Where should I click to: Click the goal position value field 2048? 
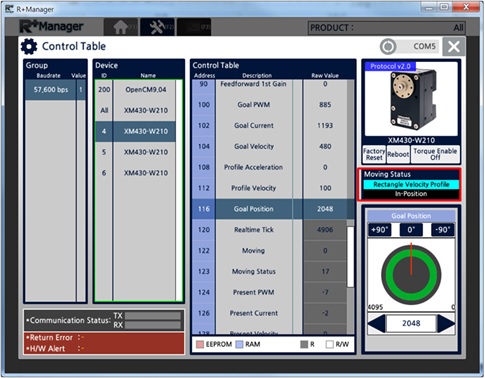click(411, 323)
